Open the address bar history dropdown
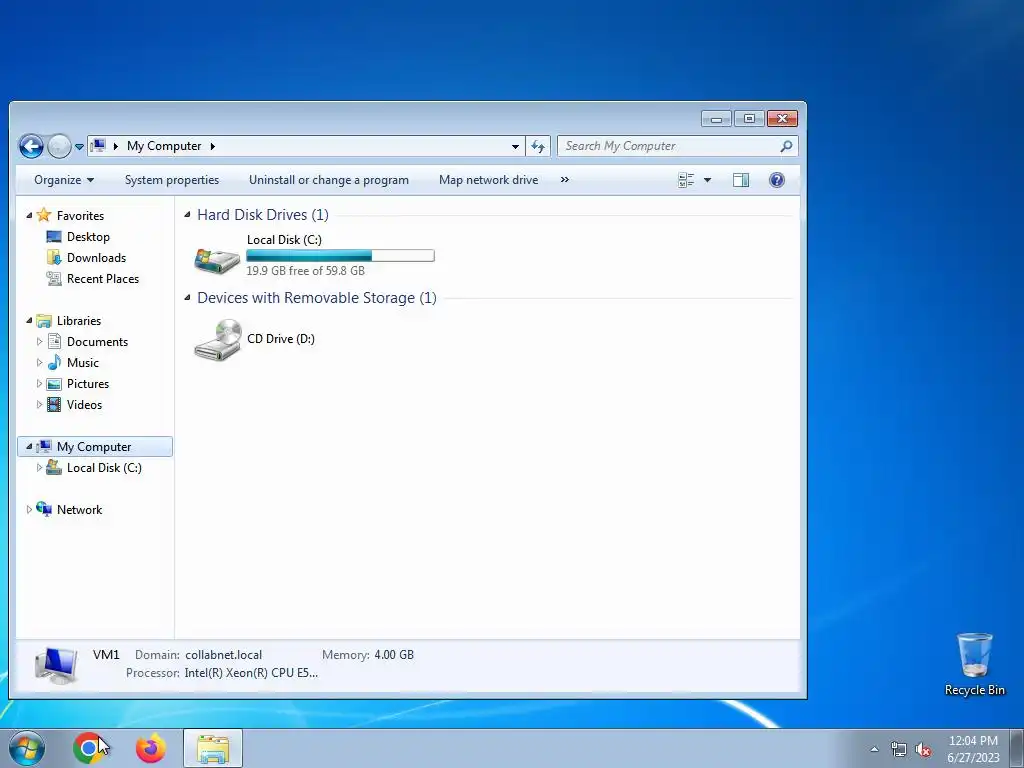1024x768 pixels. pos(515,146)
